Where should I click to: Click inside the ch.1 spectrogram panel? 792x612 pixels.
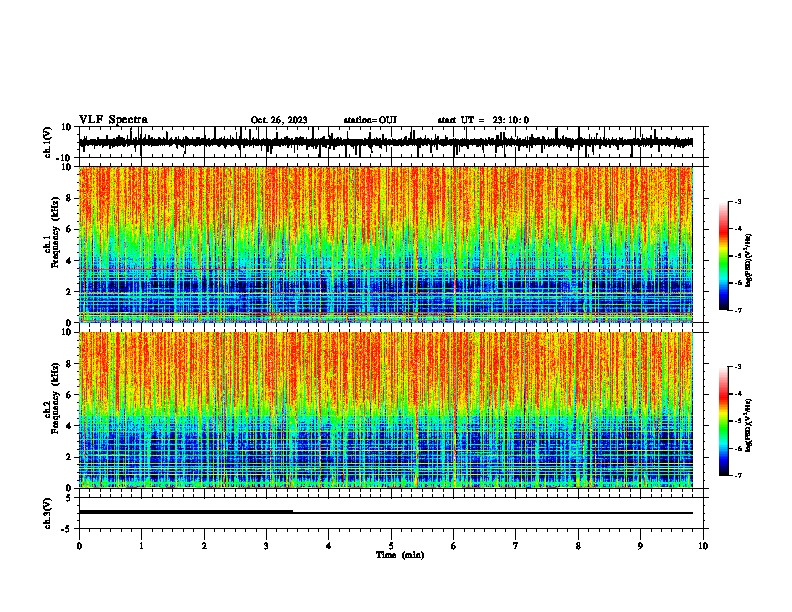[x=385, y=244]
